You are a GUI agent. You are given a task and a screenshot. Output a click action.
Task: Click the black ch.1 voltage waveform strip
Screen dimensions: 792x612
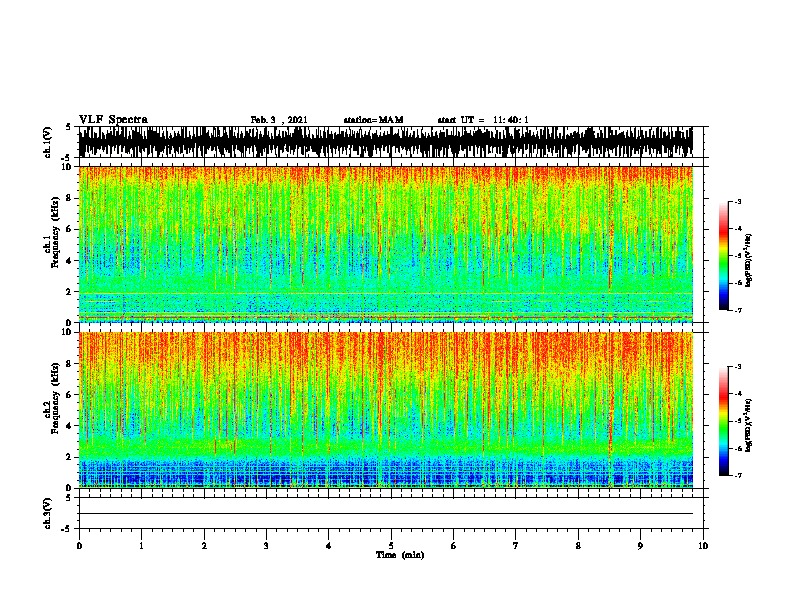[386, 142]
